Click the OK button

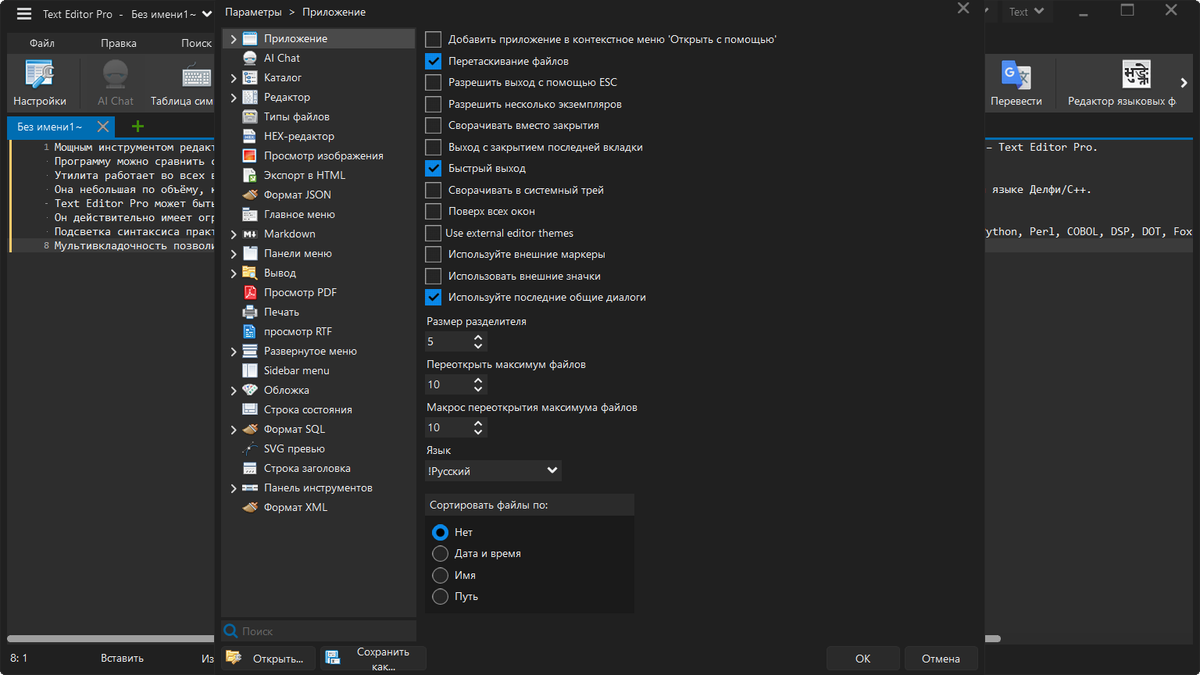pos(863,658)
